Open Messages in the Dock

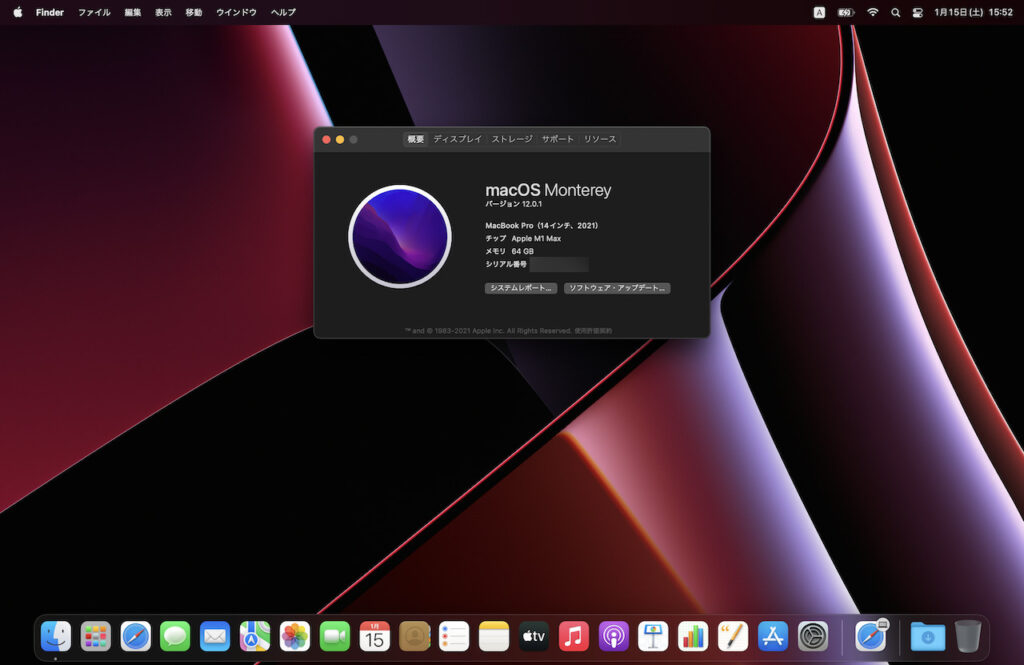[175, 636]
